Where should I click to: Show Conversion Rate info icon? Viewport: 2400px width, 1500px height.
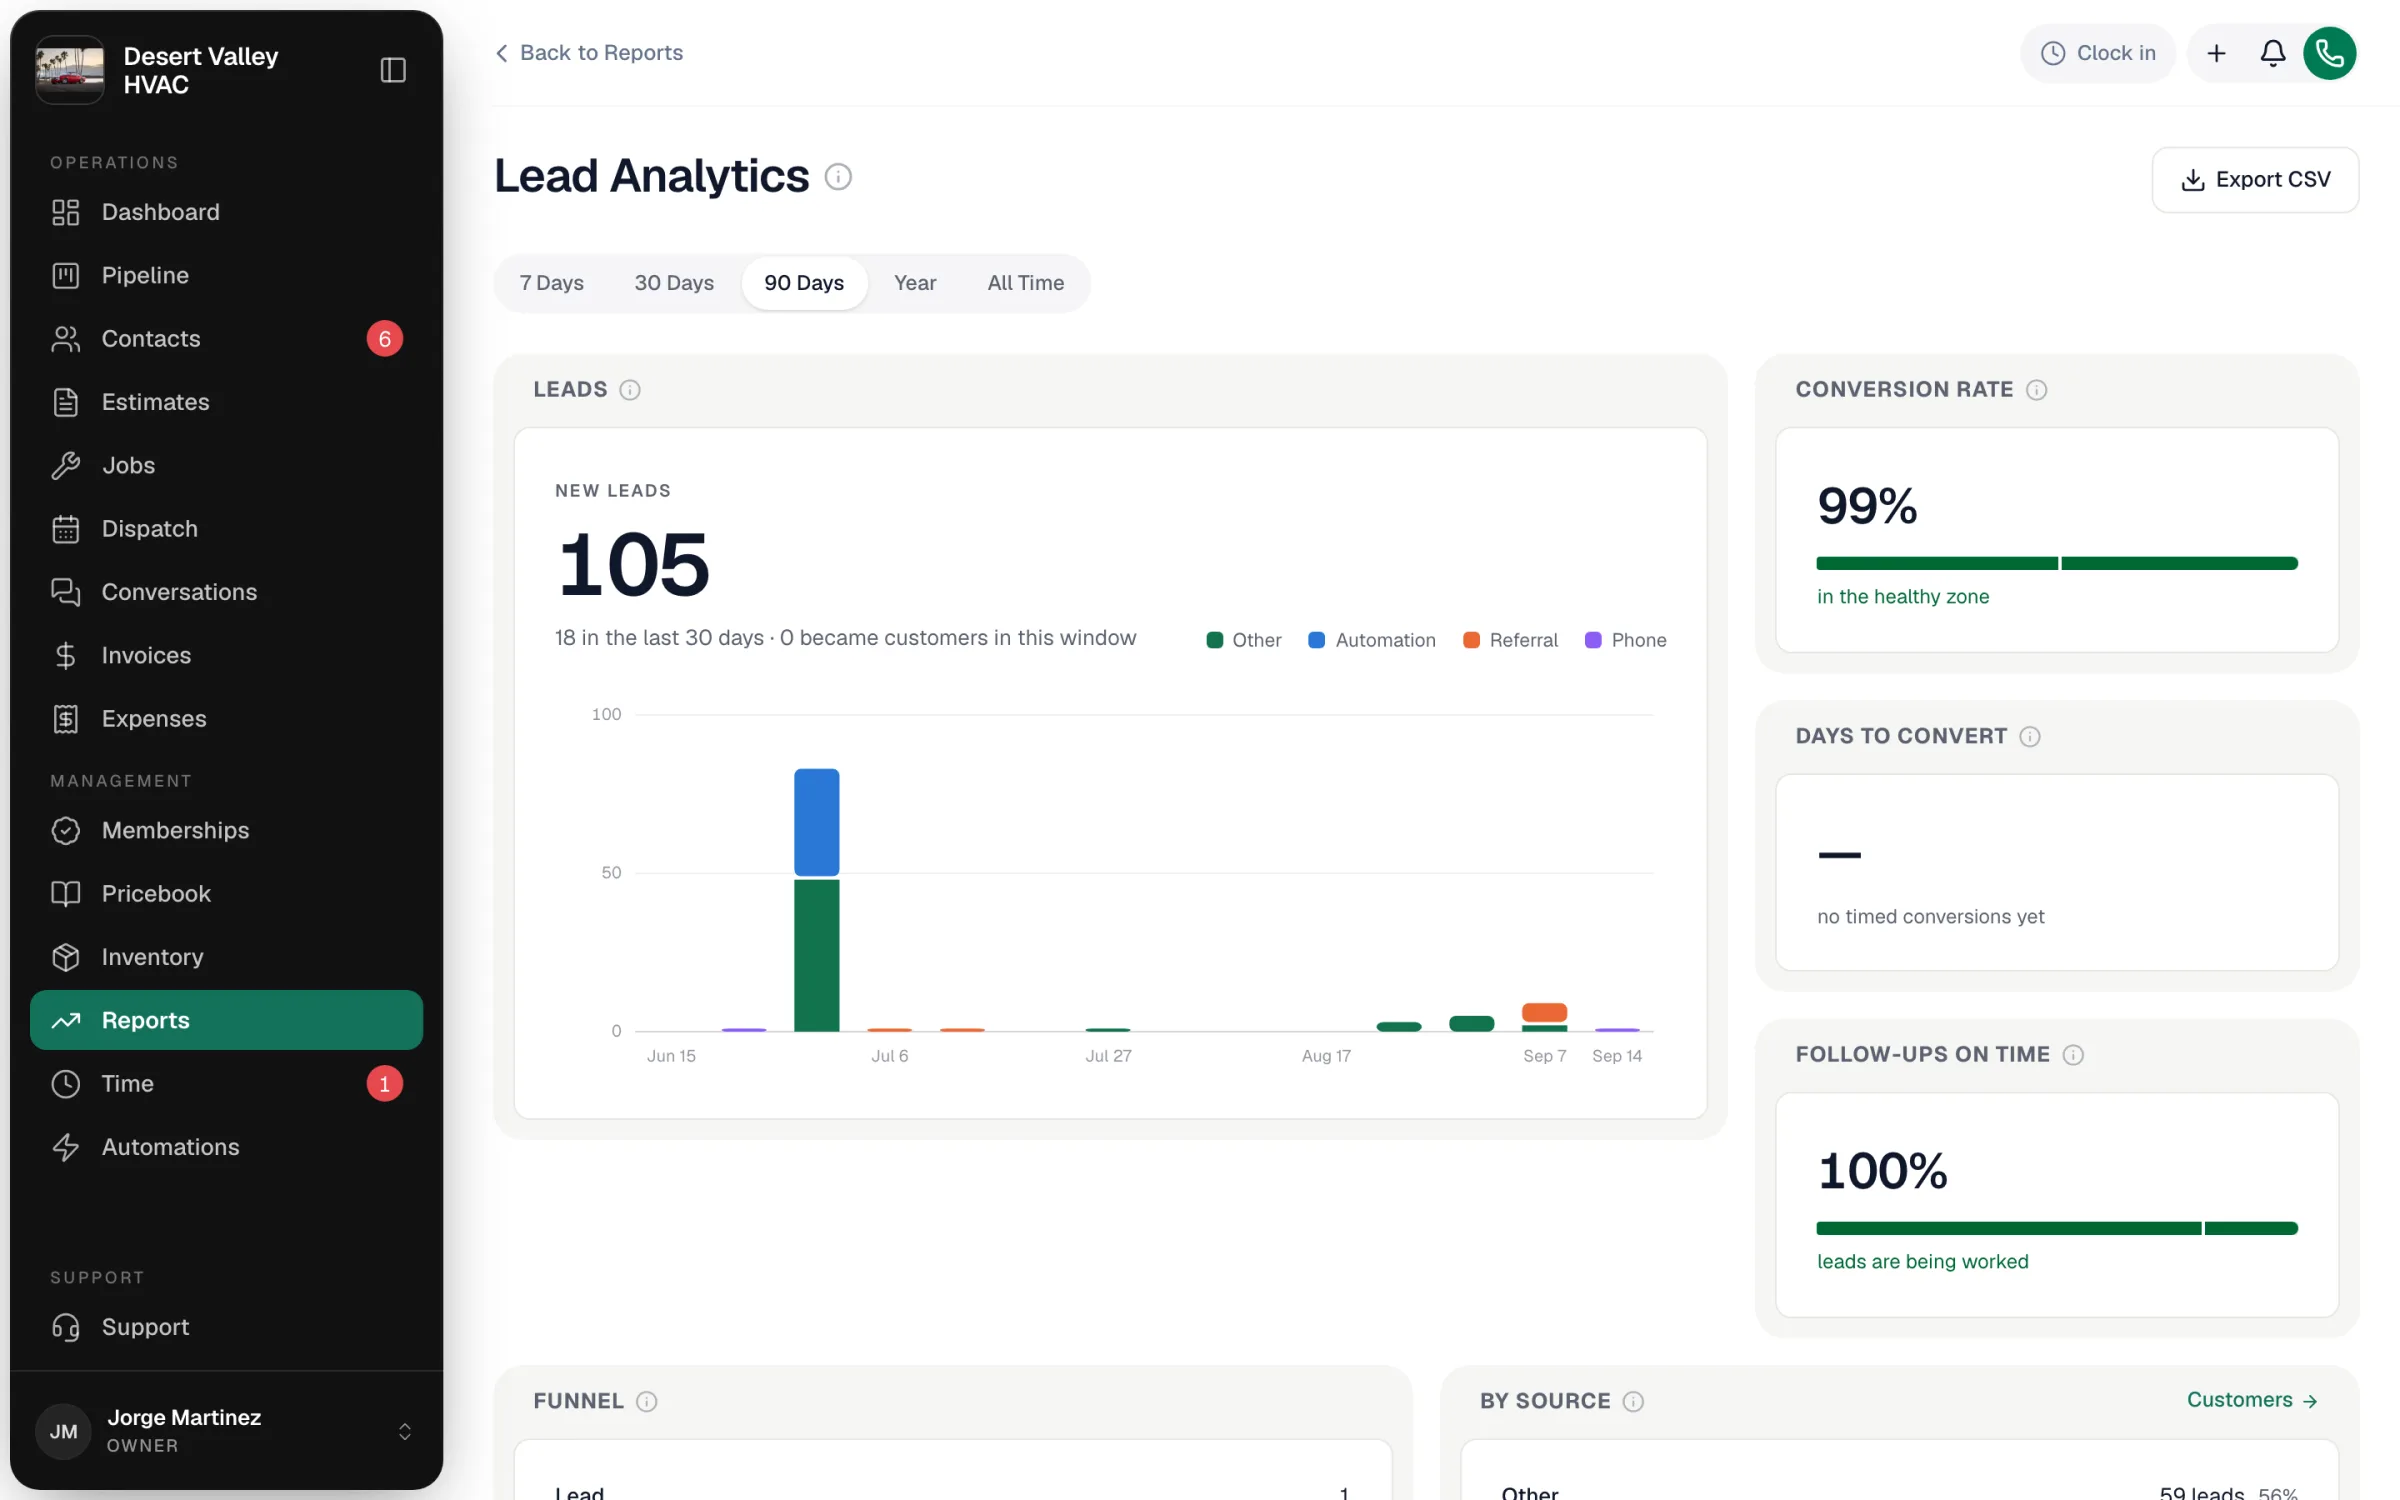[2037, 390]
